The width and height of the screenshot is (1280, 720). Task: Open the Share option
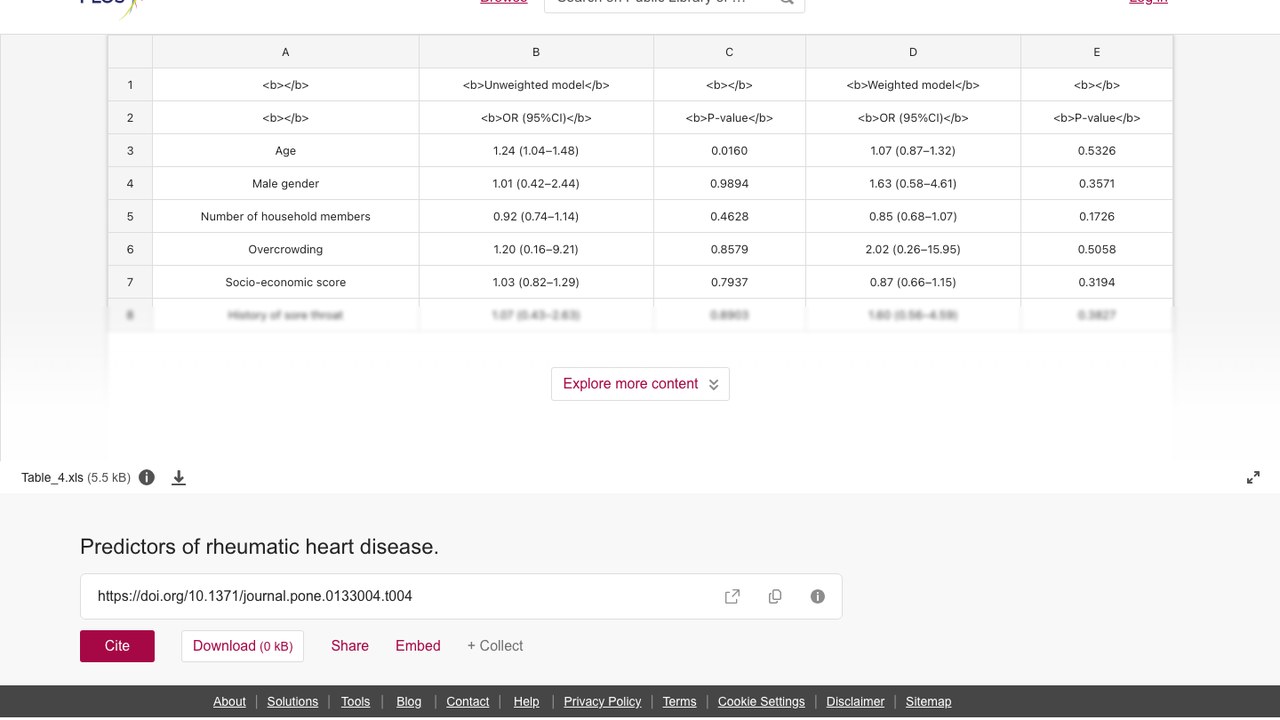pyautogui.click(x=350, y=646)
